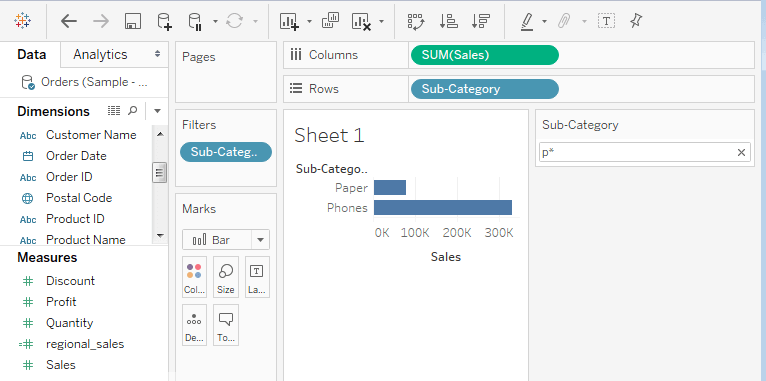Click the Sub-Catego.. header in the view
766x381 pixels.
[332, 169]
